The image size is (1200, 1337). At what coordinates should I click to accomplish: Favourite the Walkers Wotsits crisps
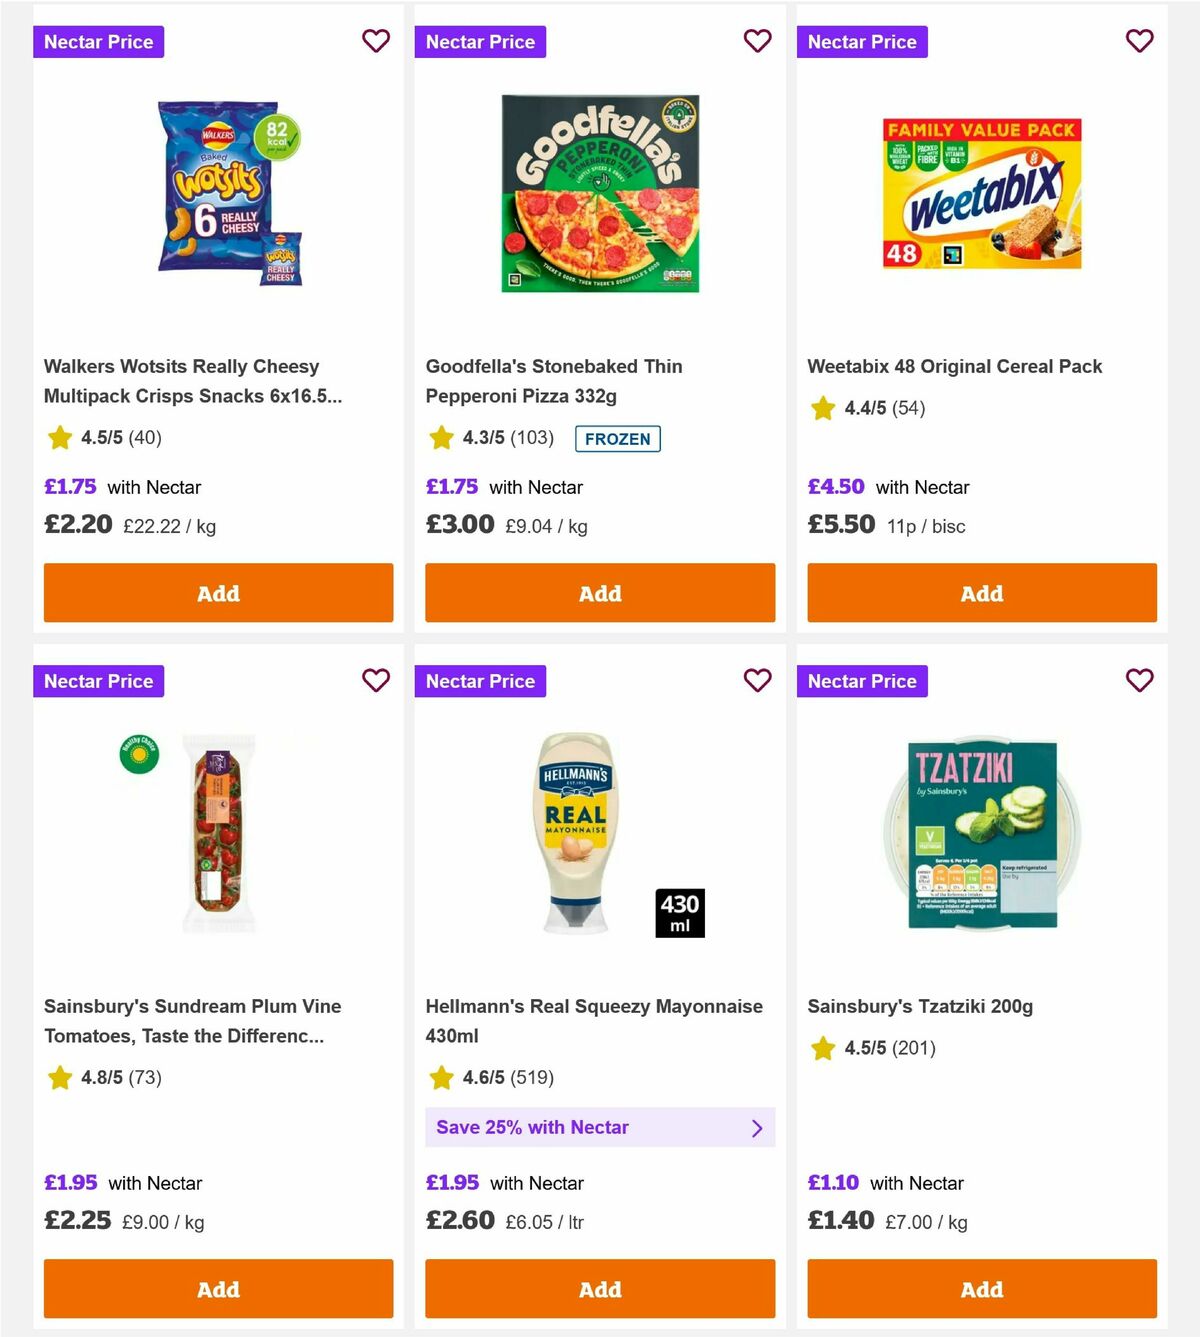click(x=376, y=41)
